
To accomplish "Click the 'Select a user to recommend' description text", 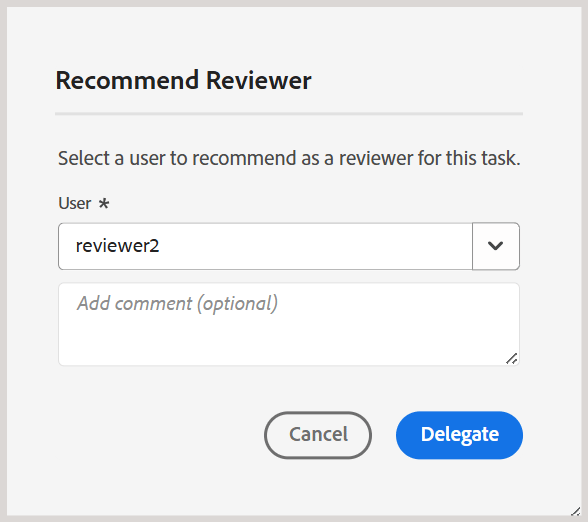I will coord(289,158).
